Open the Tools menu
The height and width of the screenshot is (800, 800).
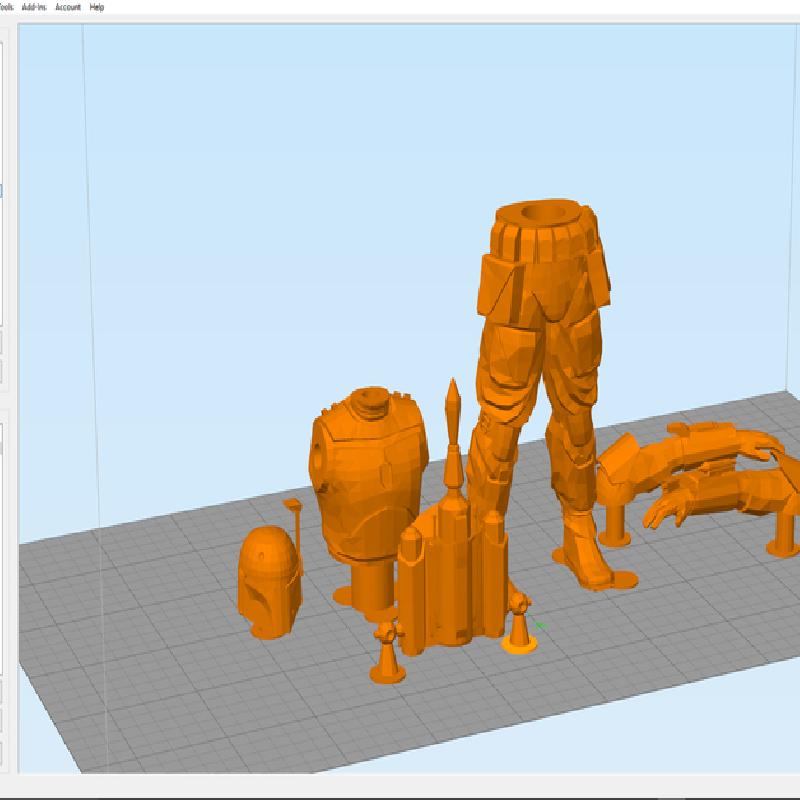(6, 7)
